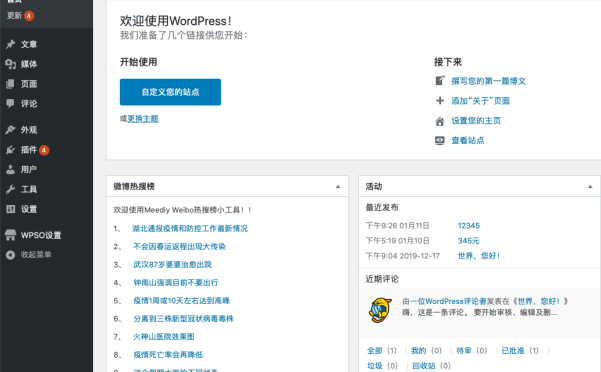Open hot search 火神山医院效果图
601x372 pixels.
pos(164,337)
